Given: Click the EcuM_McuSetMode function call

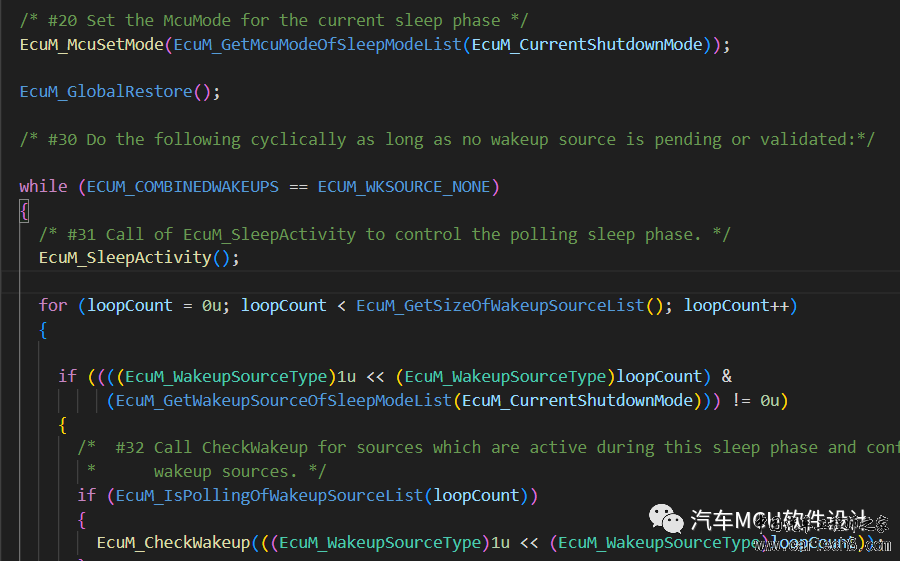Looking at the screenshot, I should (x=92, y=45).
